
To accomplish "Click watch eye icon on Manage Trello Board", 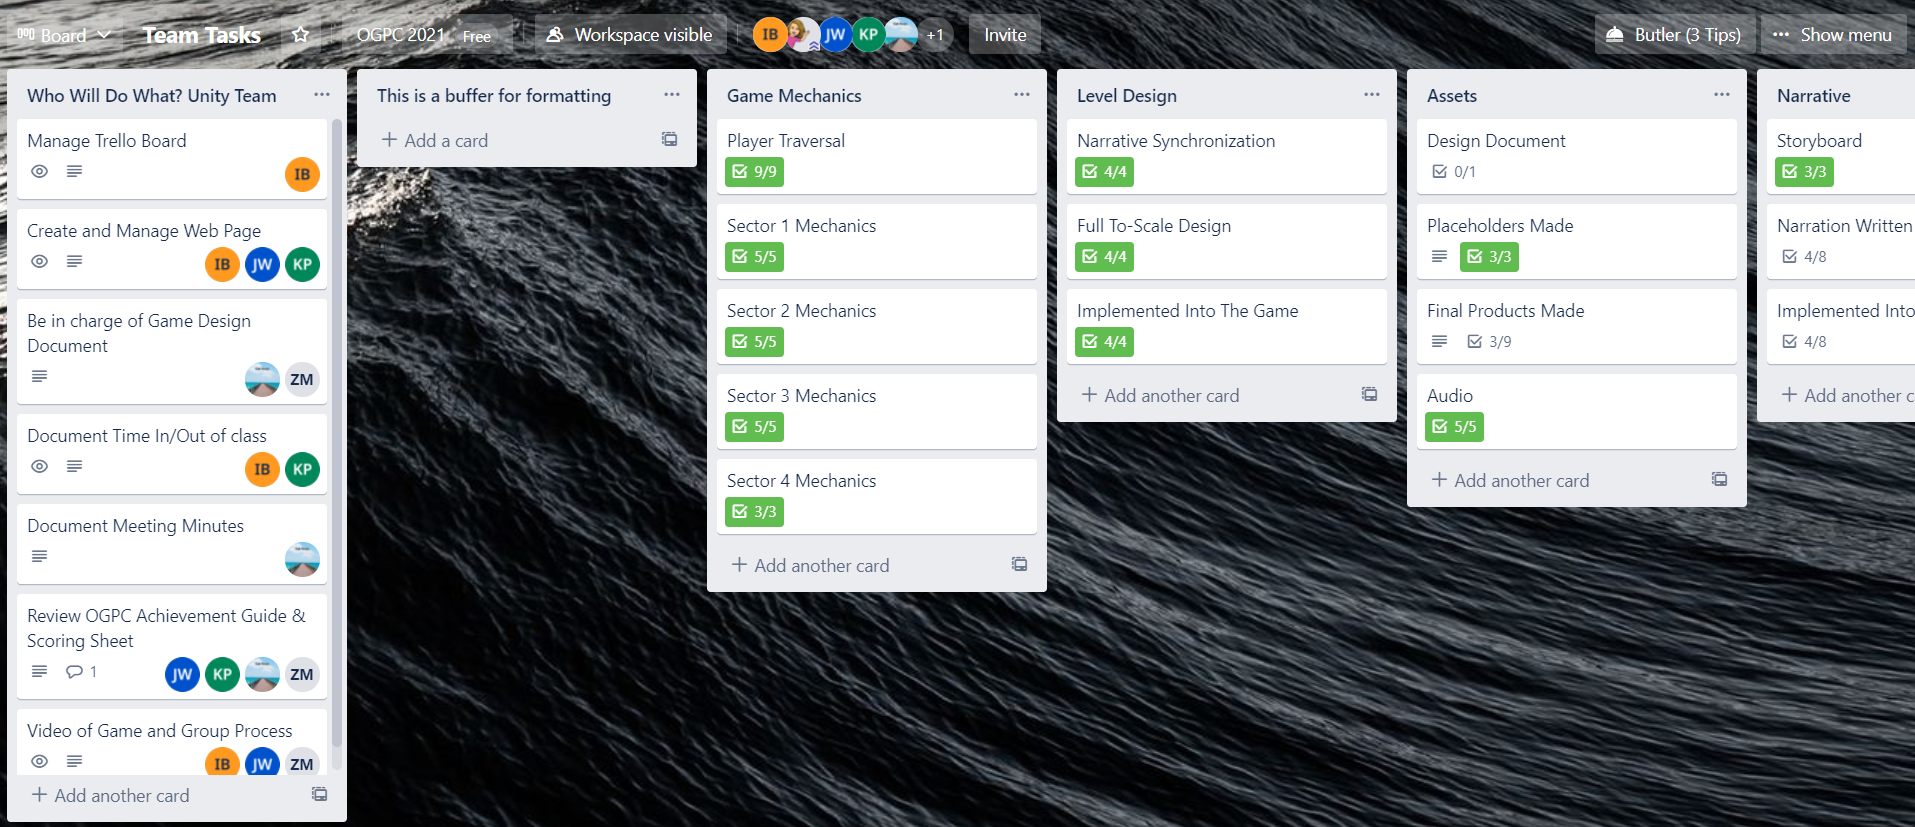I will [x=39, y=171].
